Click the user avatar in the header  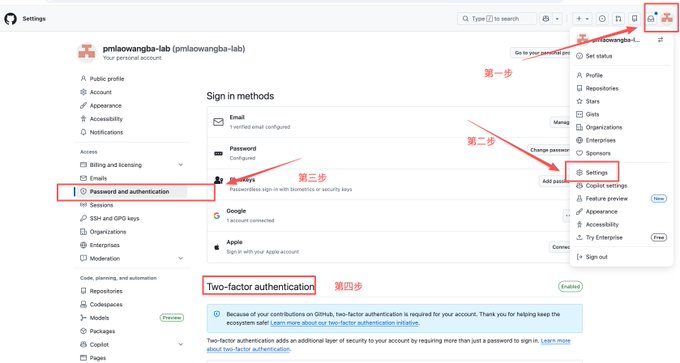click(667, 18)
